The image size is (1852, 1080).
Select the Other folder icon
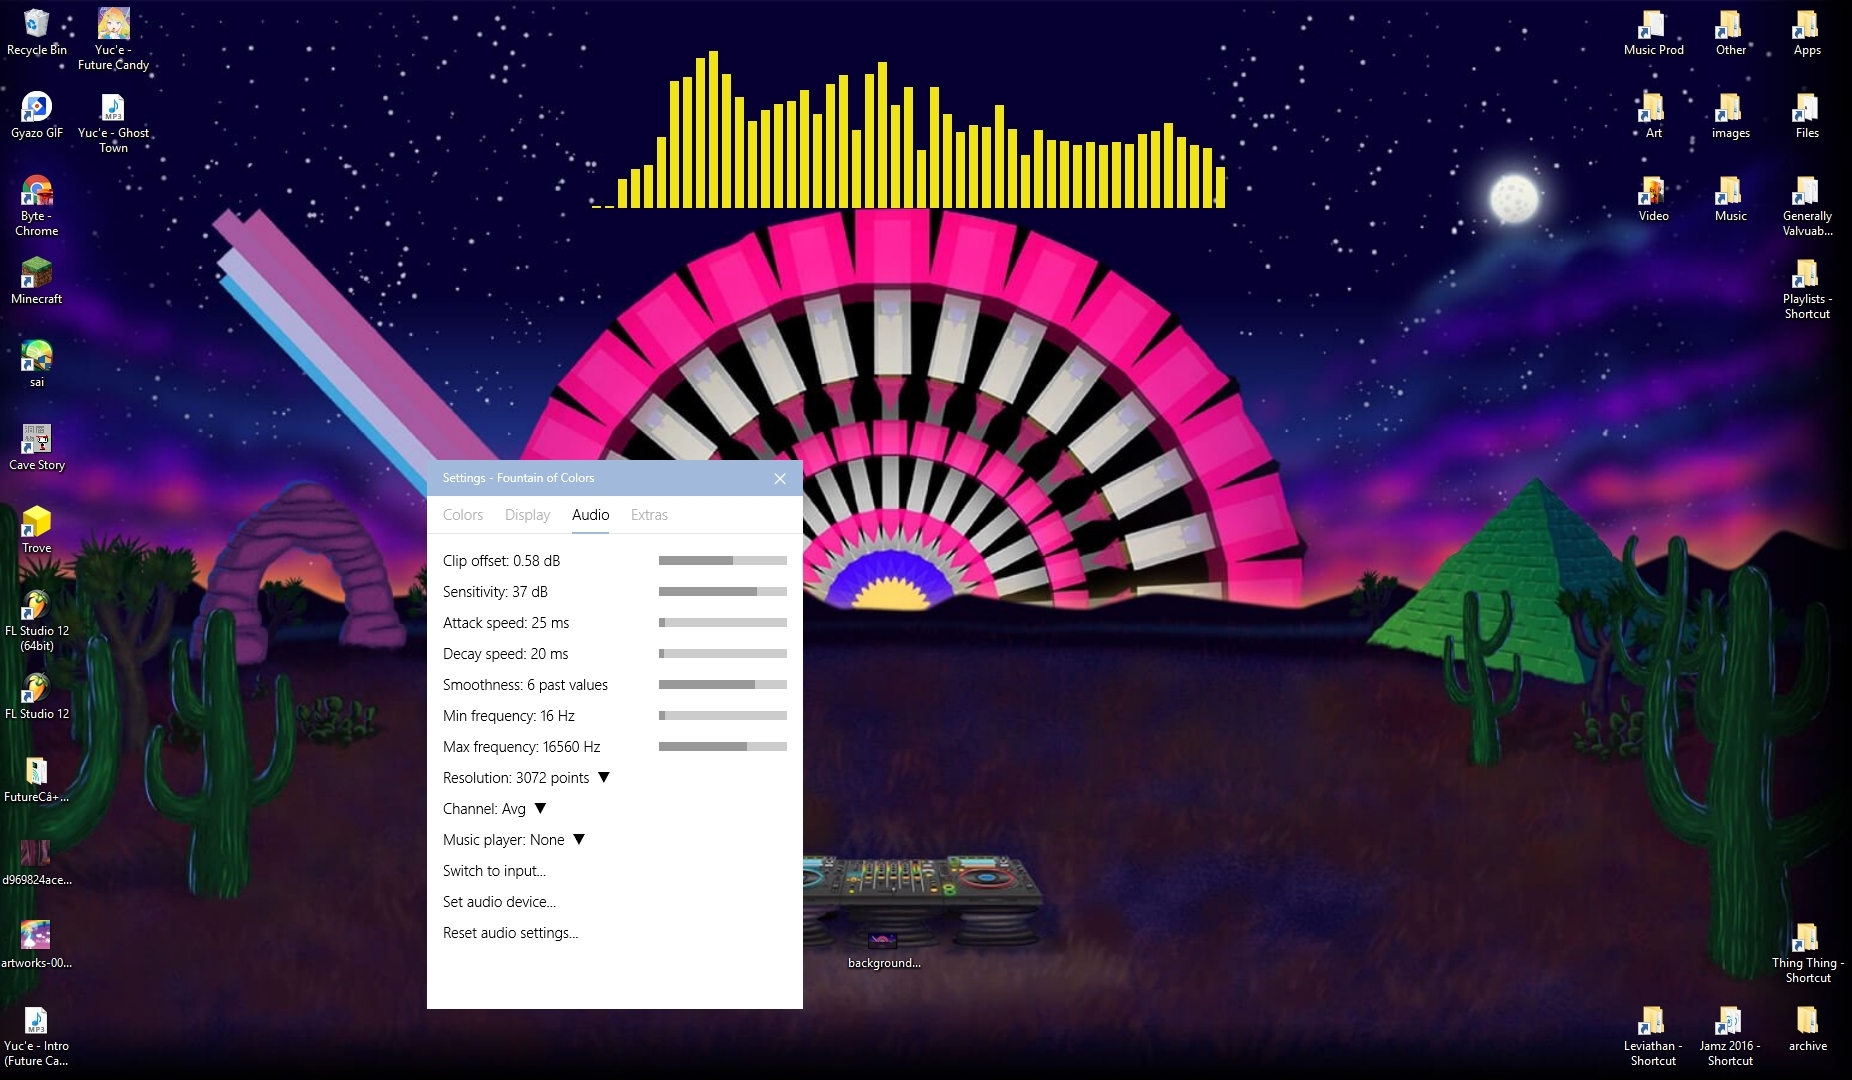coord(1731,32)
